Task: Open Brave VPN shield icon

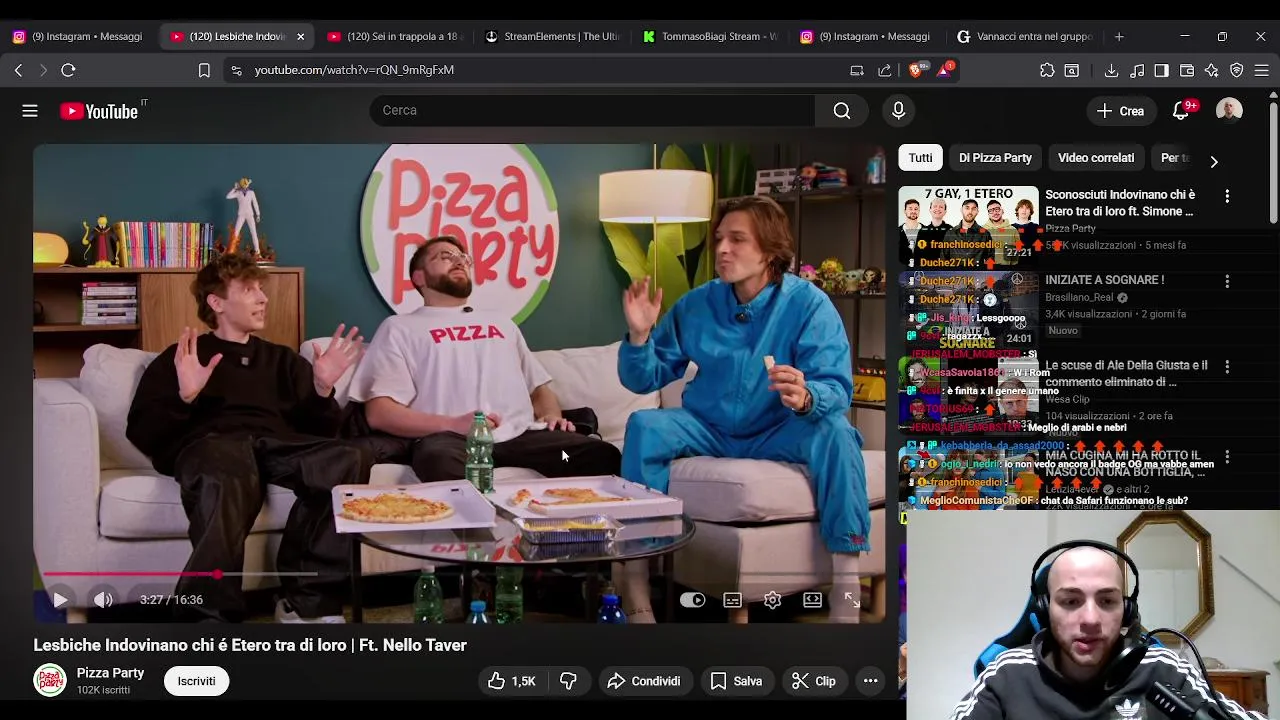Action: click(x=1237, y=70)
